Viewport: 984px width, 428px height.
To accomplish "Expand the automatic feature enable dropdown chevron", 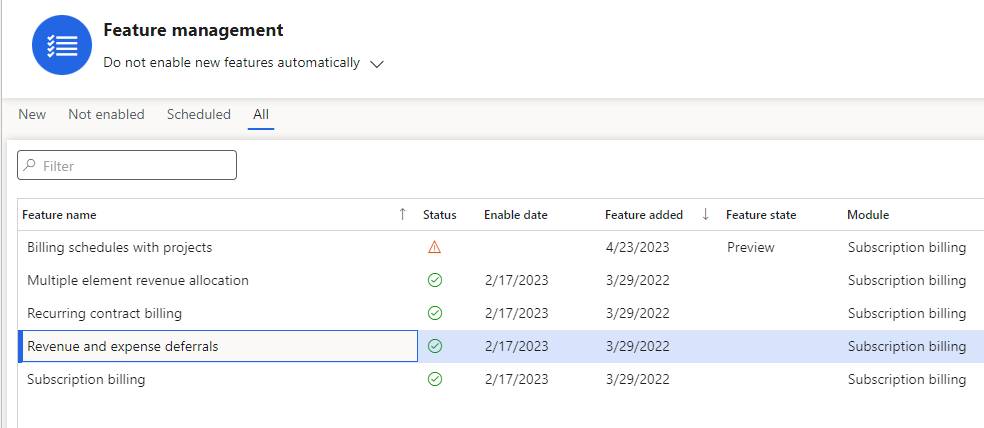I will (377, 64).
